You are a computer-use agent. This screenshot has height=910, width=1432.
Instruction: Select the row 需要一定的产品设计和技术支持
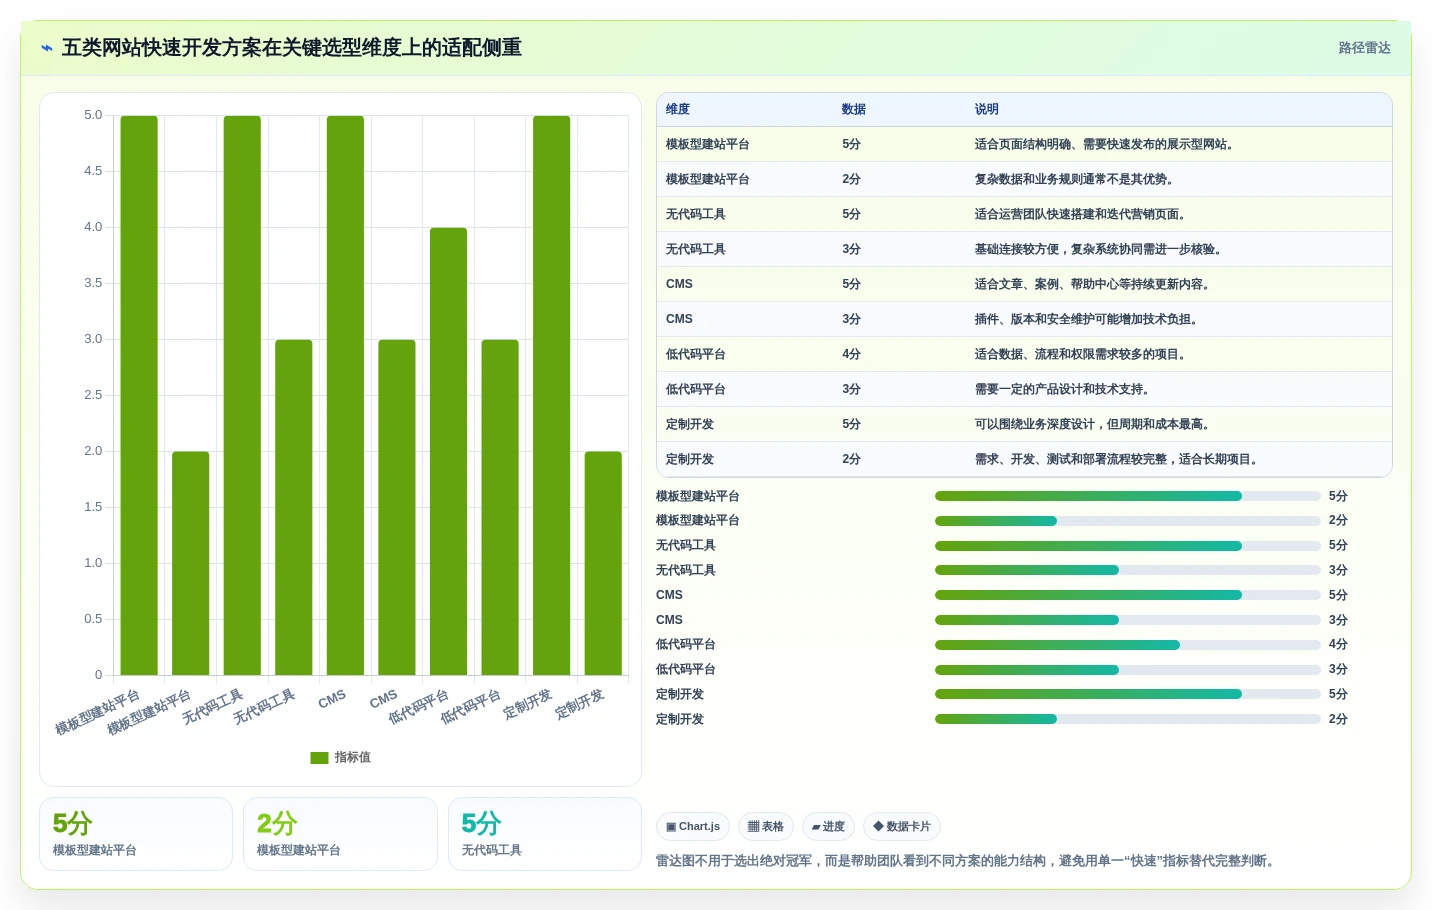tap(1024, 389)
